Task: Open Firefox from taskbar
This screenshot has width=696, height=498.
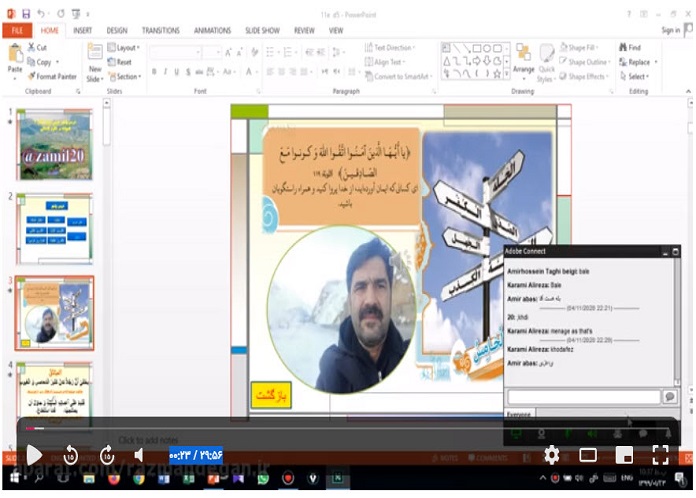Action: 114,478
